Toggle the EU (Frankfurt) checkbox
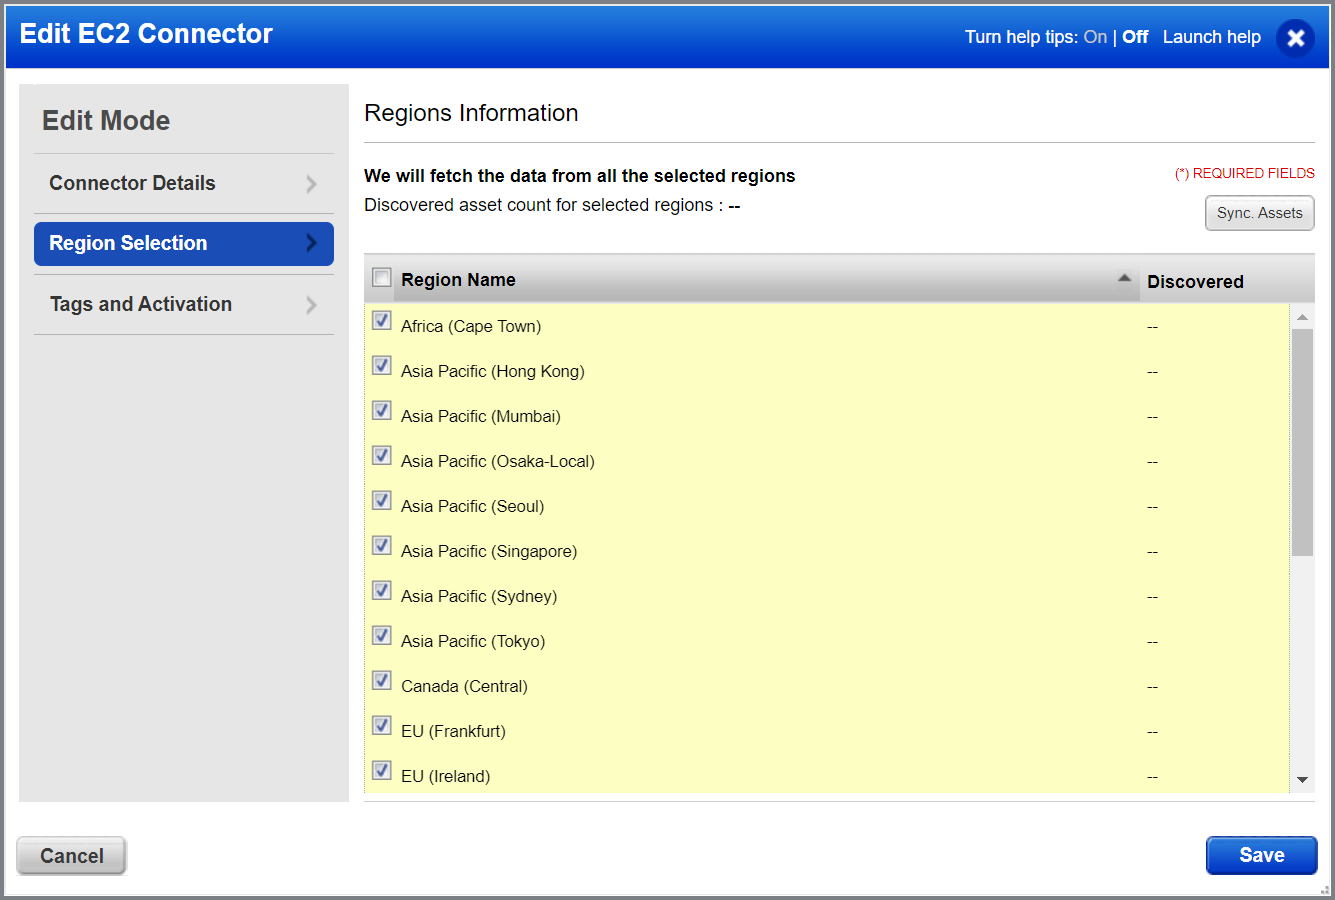Viewport: 1335px width, 900px height. pyautogui.click(x=381, y=725)
